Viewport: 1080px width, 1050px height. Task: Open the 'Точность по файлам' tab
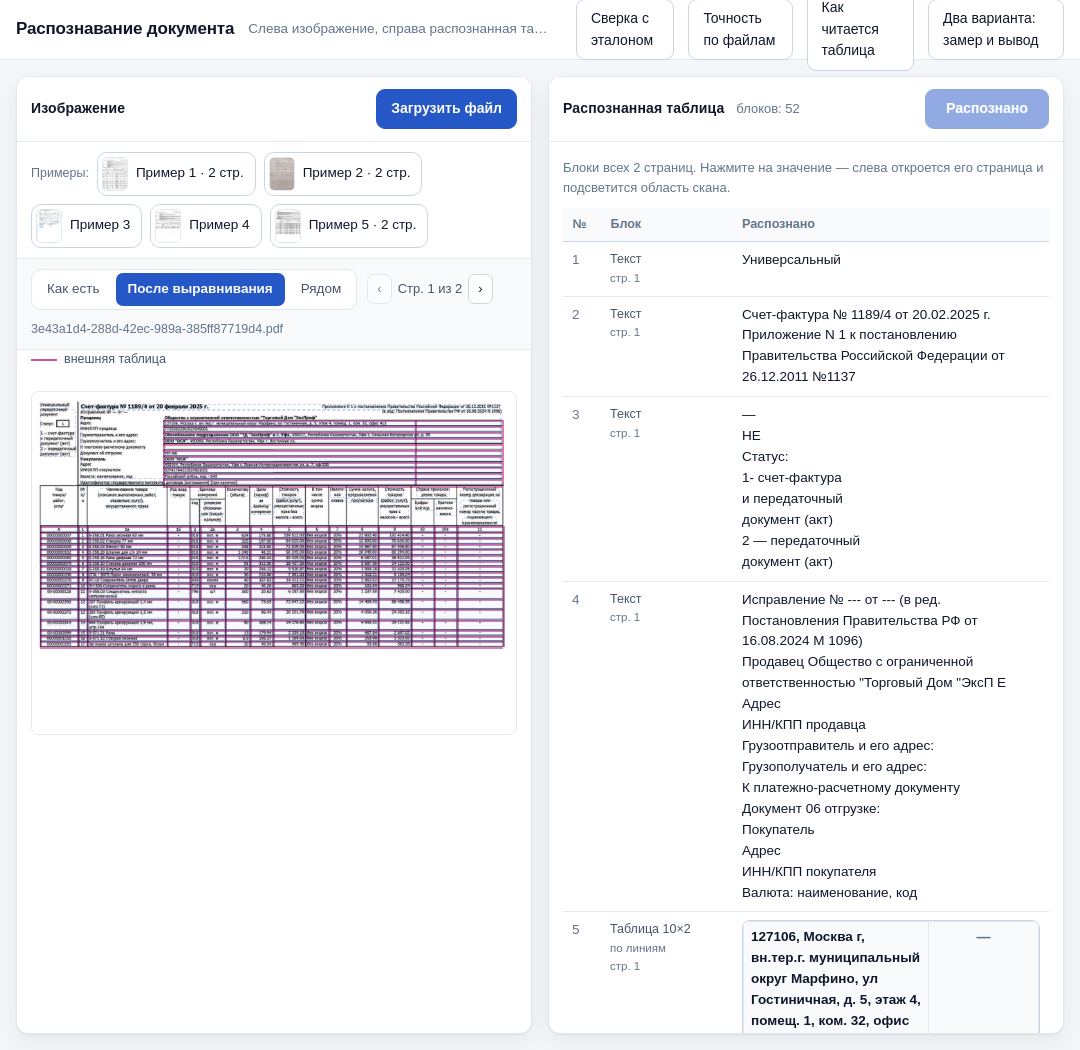740,29
